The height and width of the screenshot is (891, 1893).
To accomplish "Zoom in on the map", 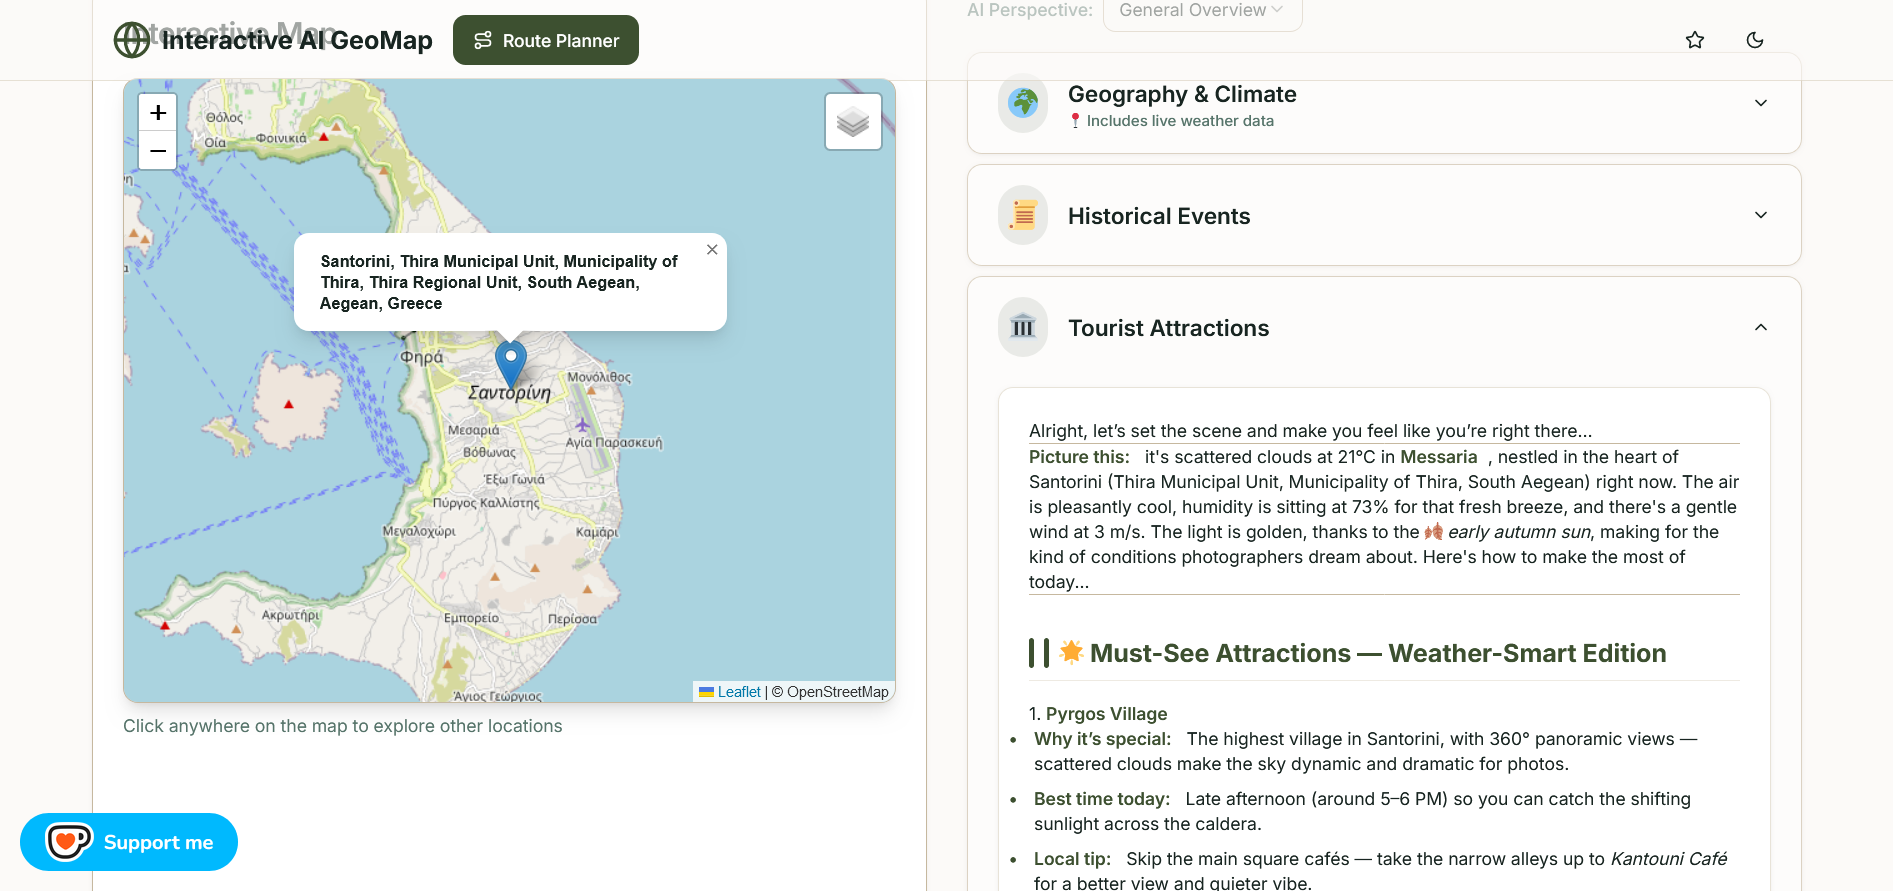I will (158, 113).
